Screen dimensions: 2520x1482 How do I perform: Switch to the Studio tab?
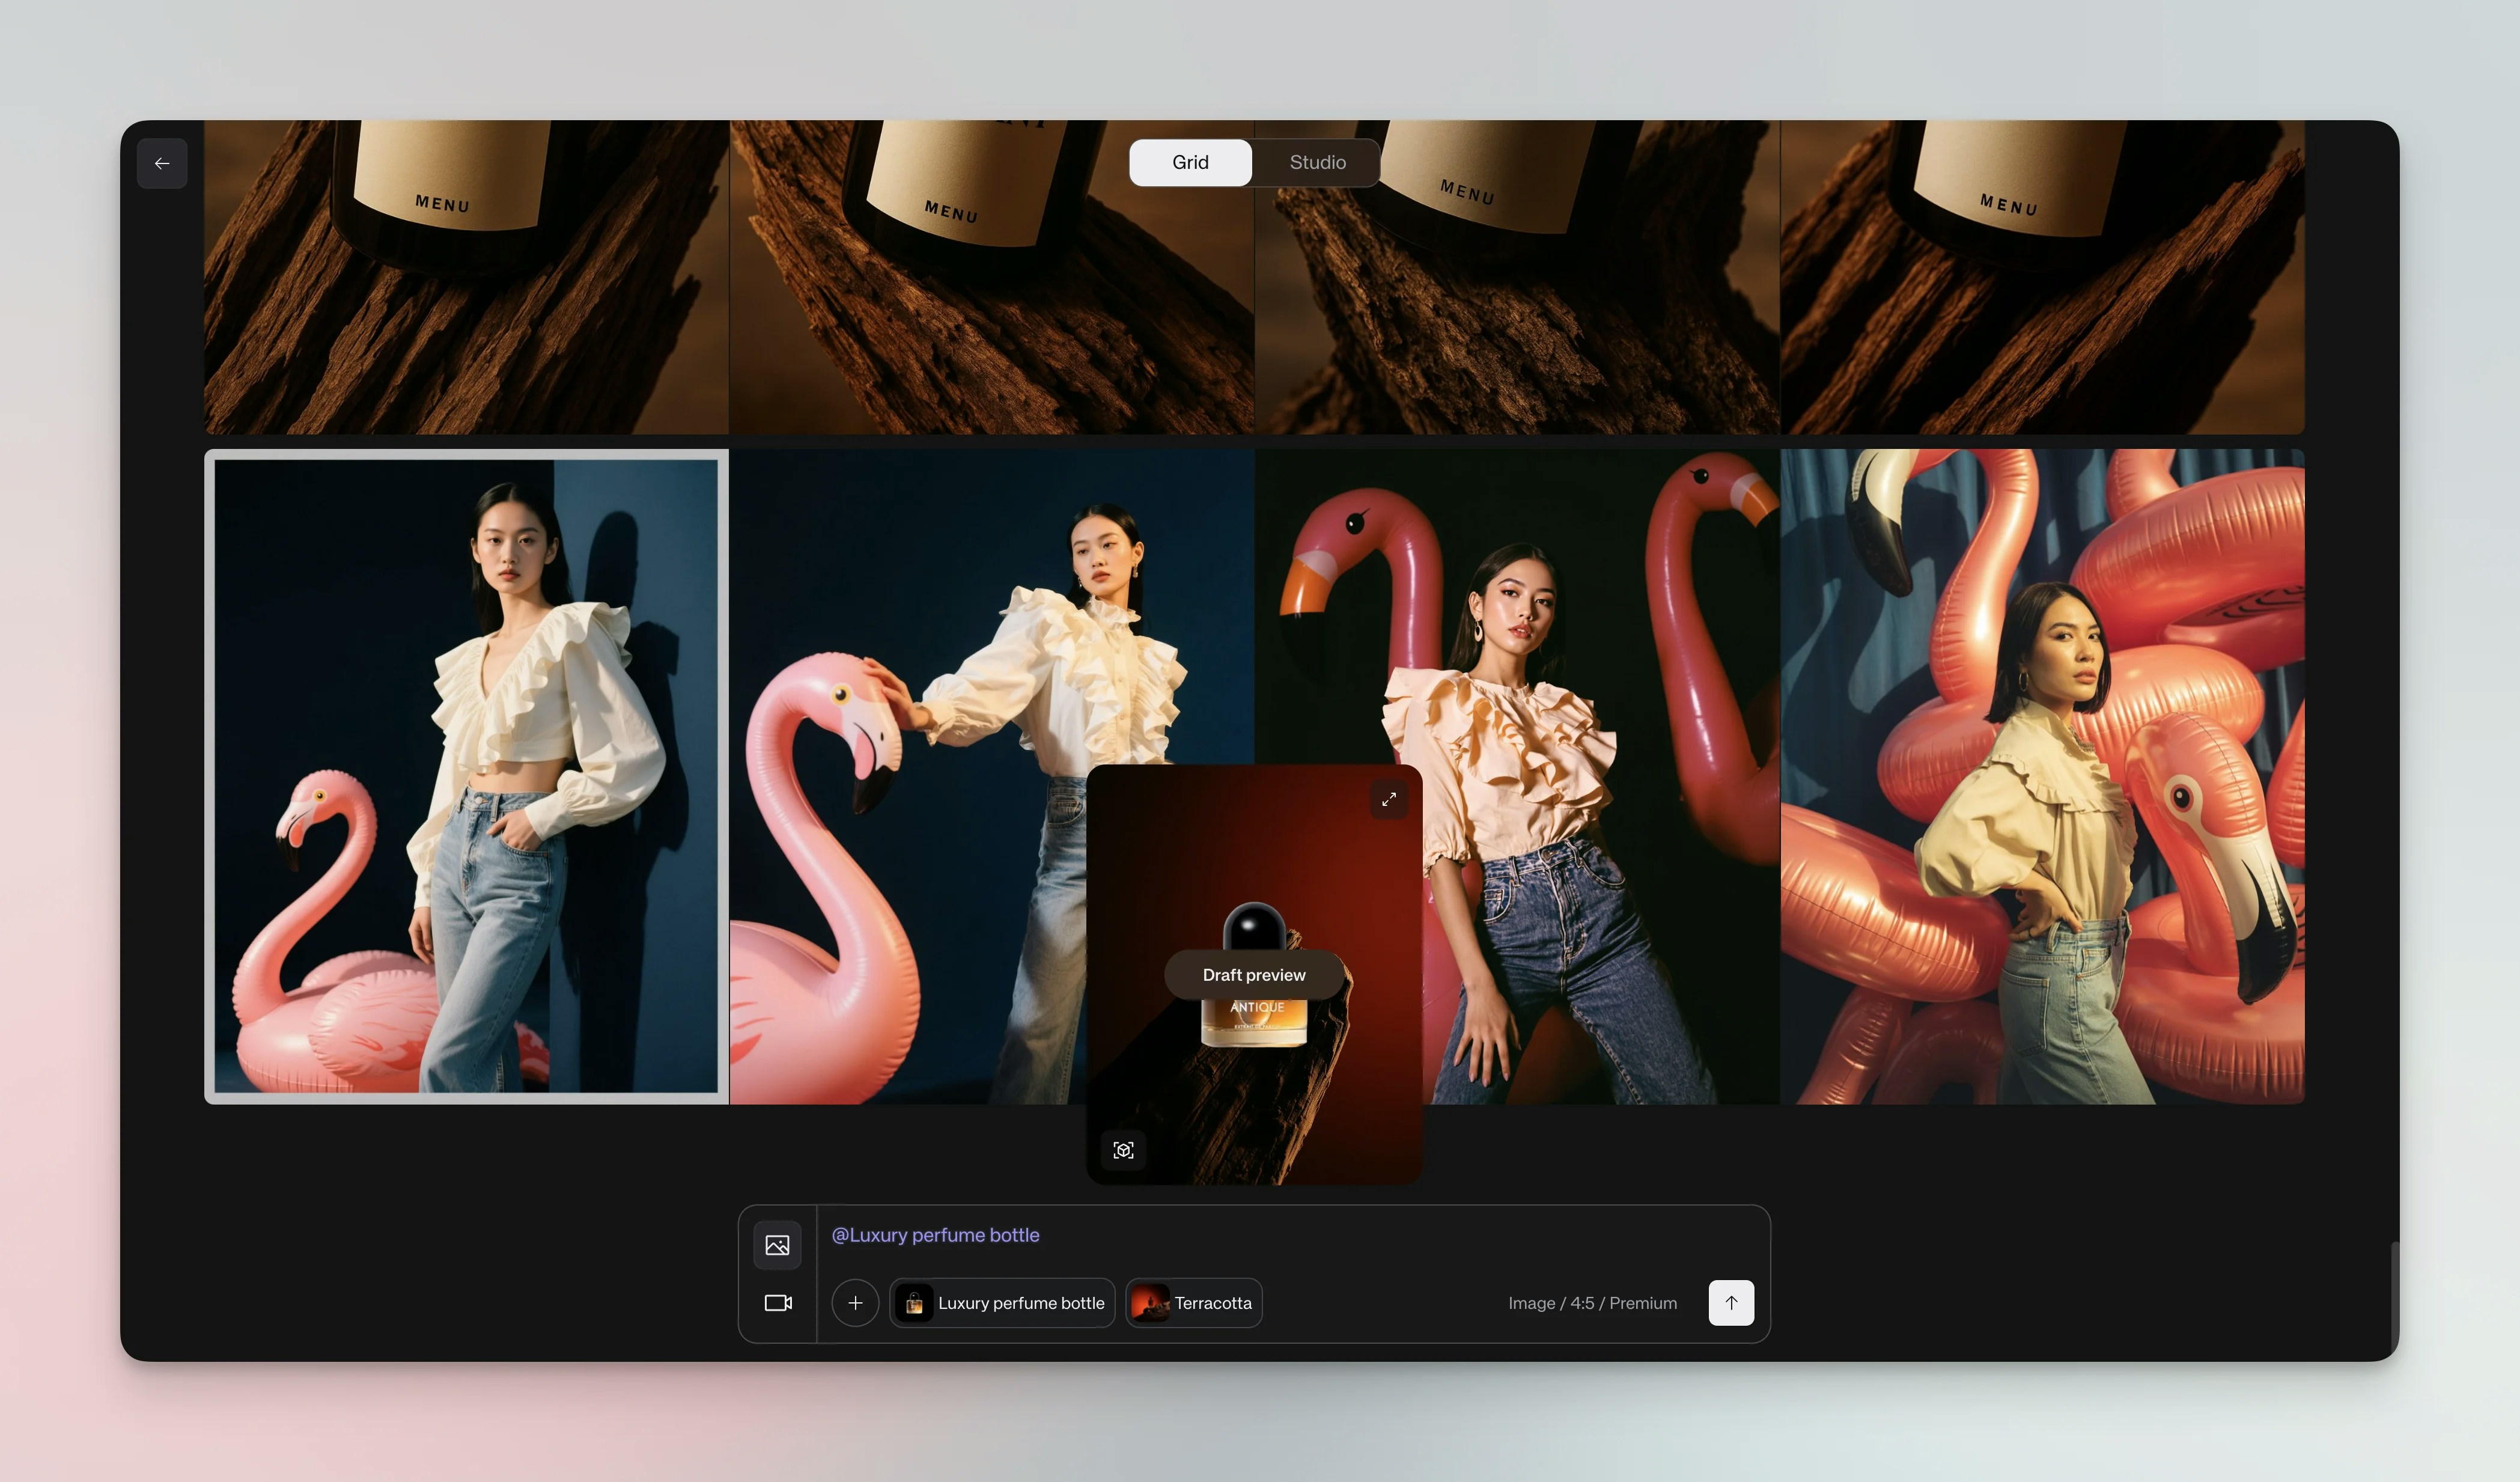pos(1316,162)
